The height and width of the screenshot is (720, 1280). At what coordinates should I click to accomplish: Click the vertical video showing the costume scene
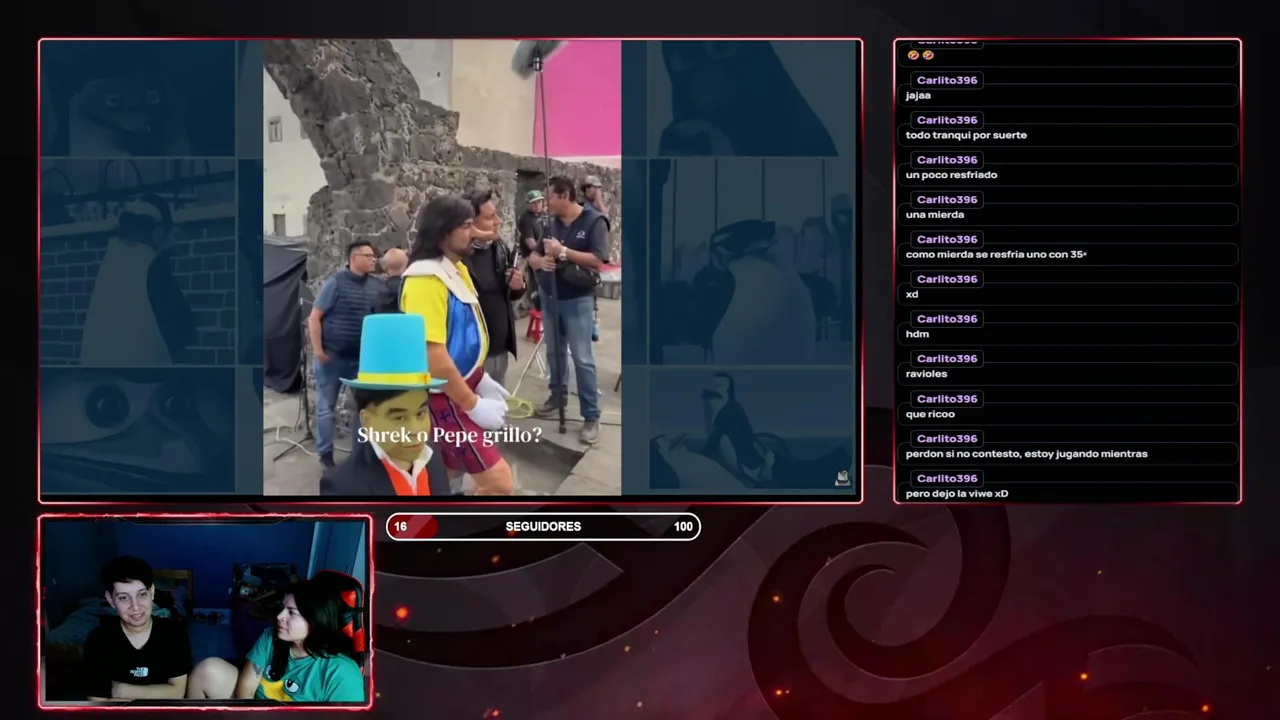pos(442,268)
